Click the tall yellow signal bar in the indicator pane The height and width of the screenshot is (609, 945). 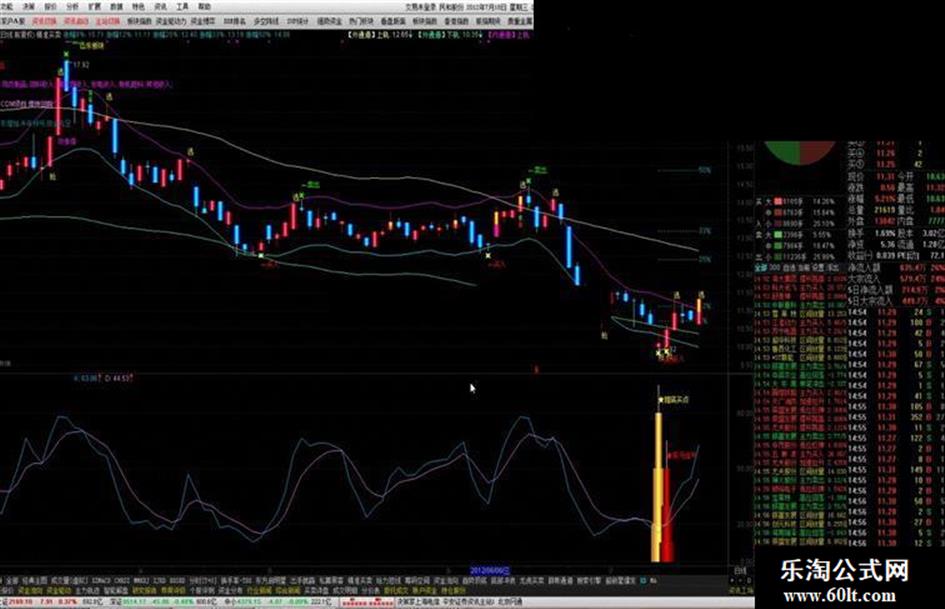click(658, 487)
